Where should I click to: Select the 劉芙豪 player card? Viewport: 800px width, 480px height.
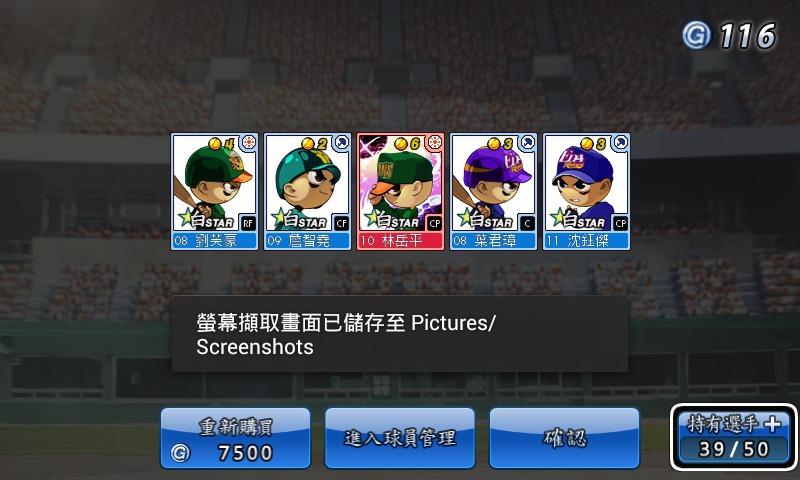214,192
